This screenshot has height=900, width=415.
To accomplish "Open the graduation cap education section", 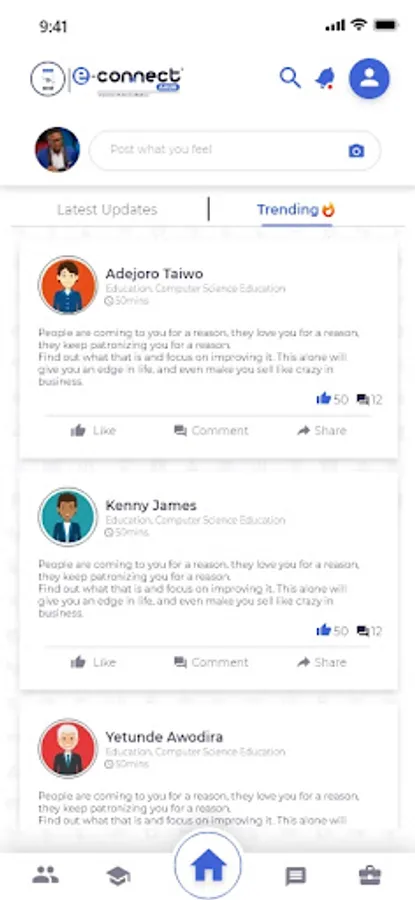I will (118, 875).
